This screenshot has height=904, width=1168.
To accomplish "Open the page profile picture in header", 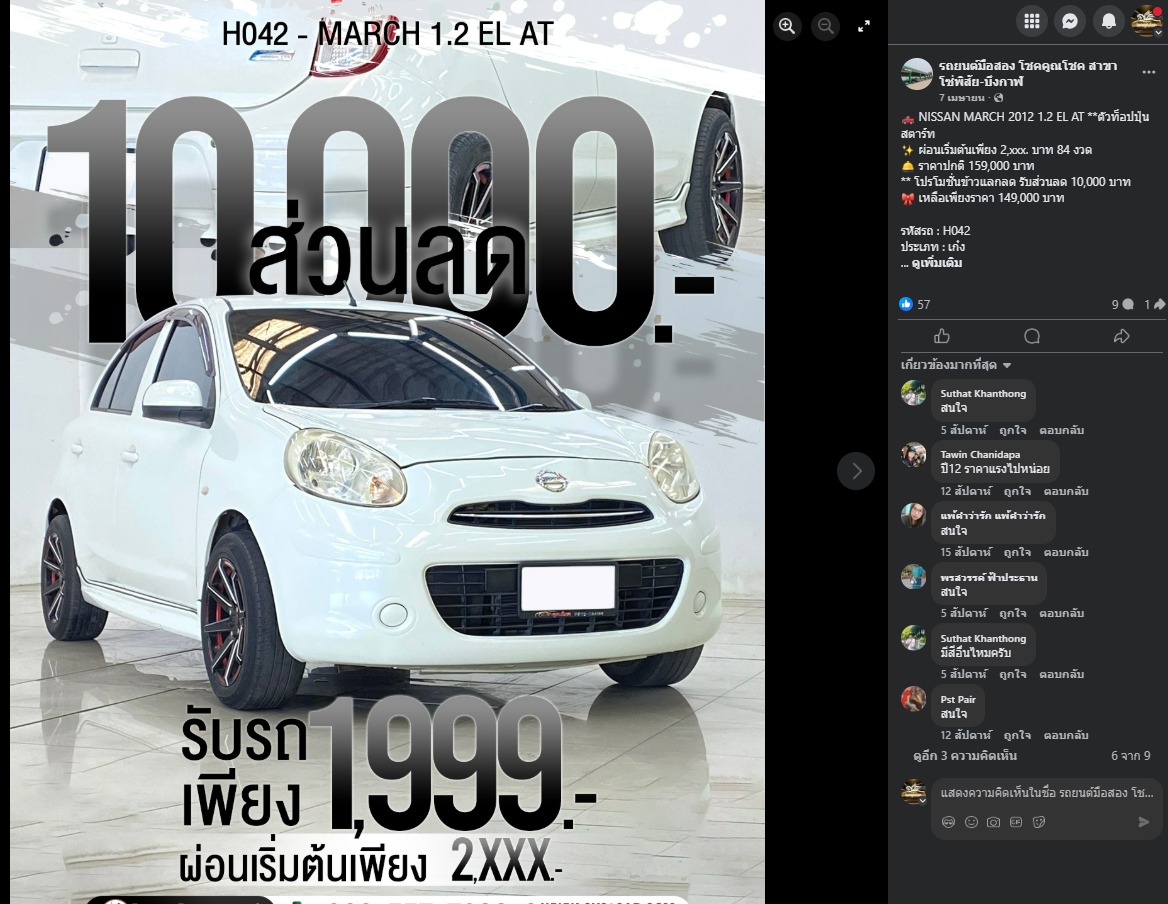I will pos(916,74).
